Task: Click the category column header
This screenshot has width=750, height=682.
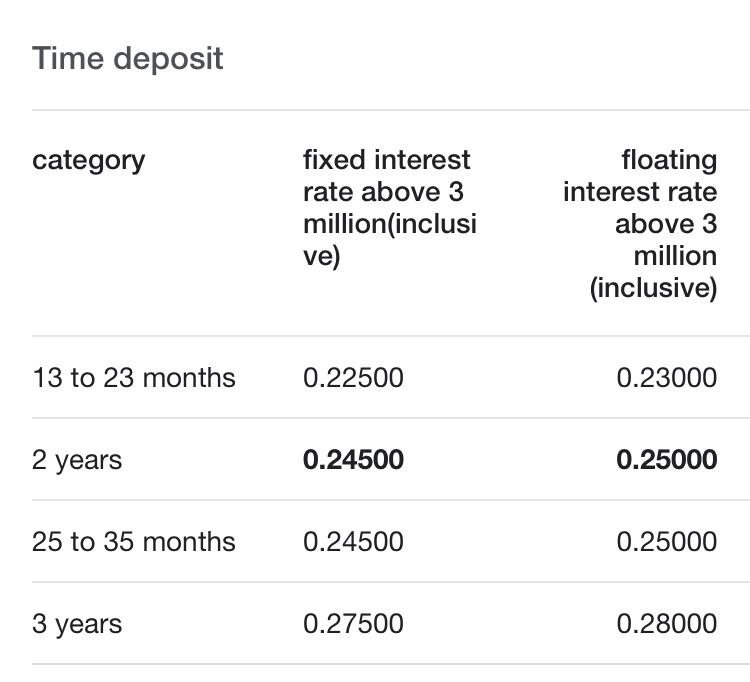Action: (89, 160)
